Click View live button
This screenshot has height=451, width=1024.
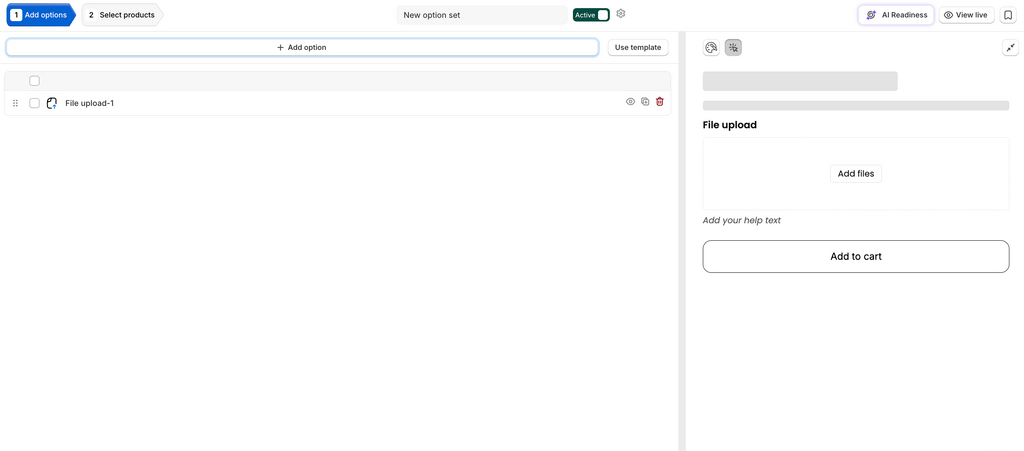pos(966,15)
